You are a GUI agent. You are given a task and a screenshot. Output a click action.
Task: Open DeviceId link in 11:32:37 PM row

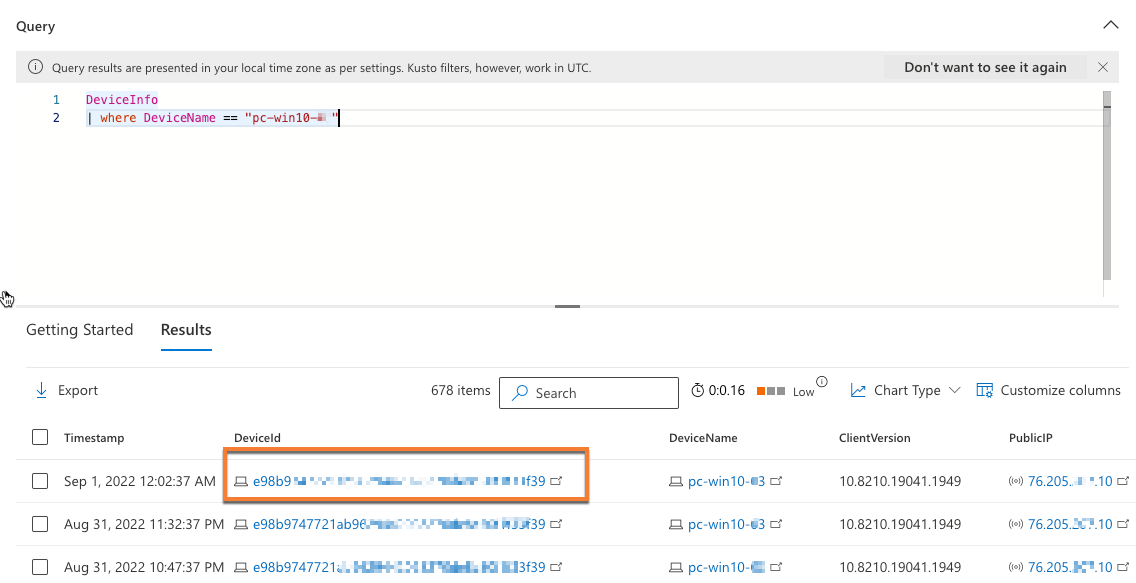click(398, 524)
